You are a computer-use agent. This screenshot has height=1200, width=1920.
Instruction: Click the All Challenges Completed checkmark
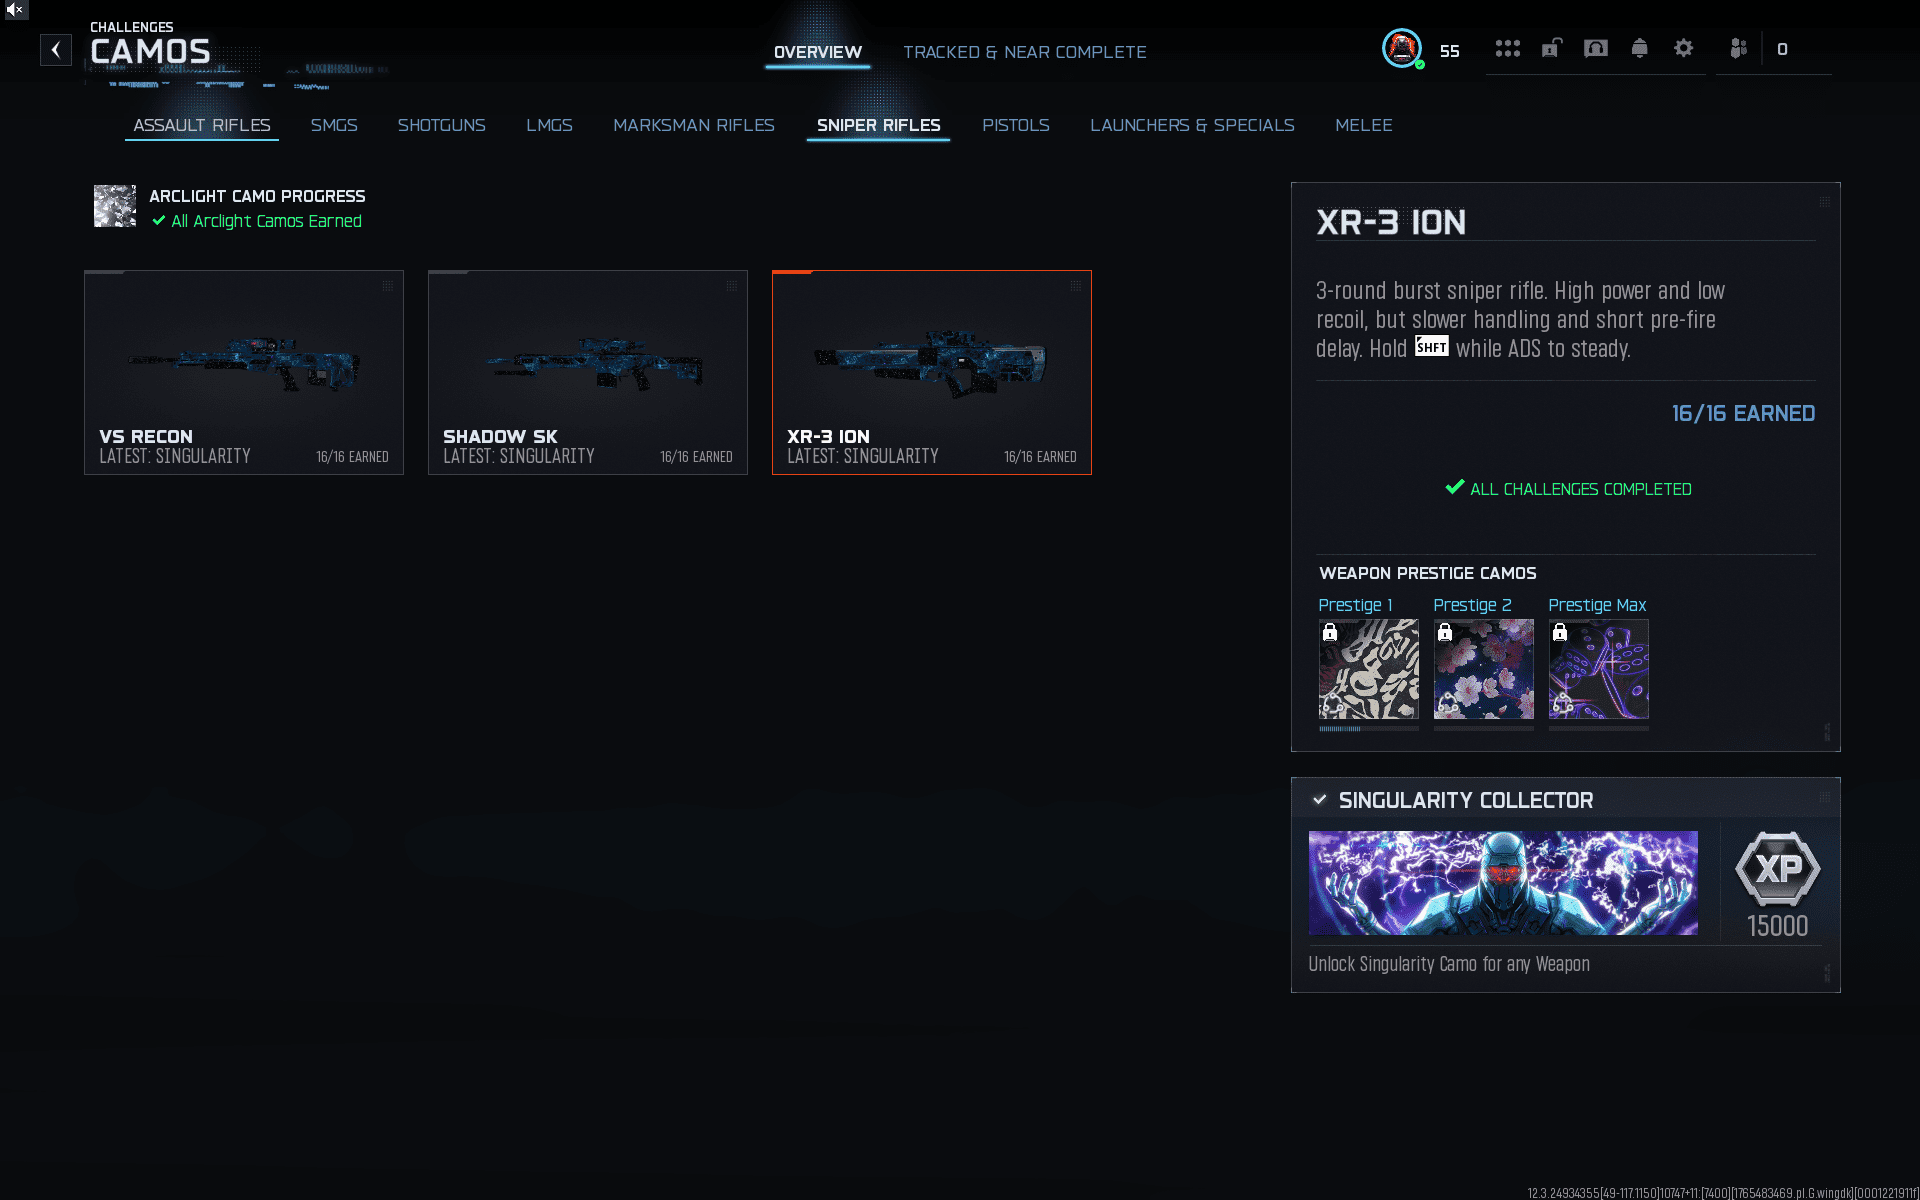(1455, 488)
